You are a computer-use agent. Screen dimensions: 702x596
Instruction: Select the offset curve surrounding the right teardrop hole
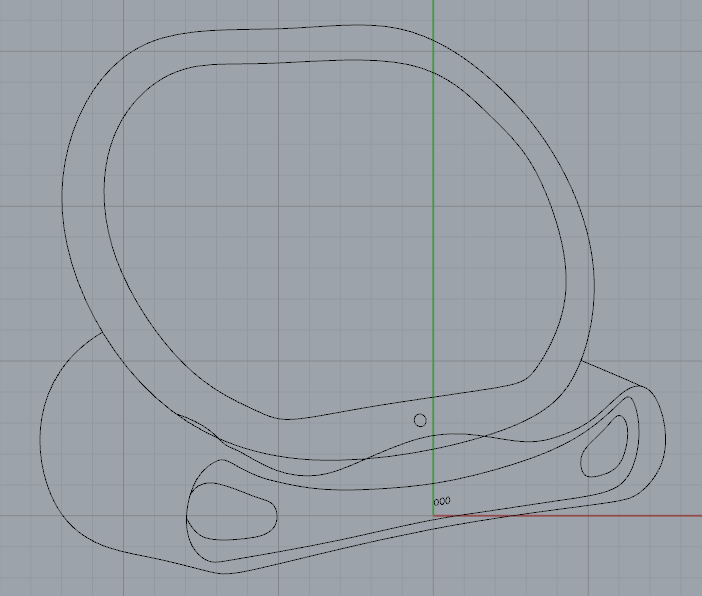click(x=638, y=440)
